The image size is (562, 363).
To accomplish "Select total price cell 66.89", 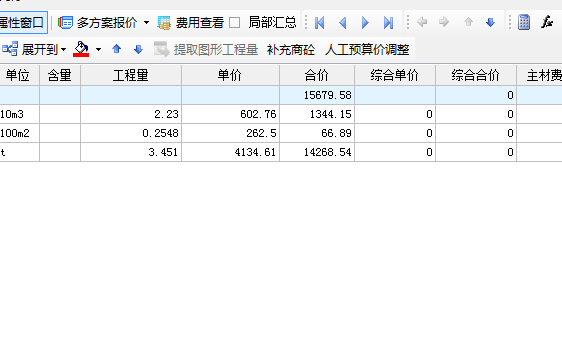I will 317,133.
